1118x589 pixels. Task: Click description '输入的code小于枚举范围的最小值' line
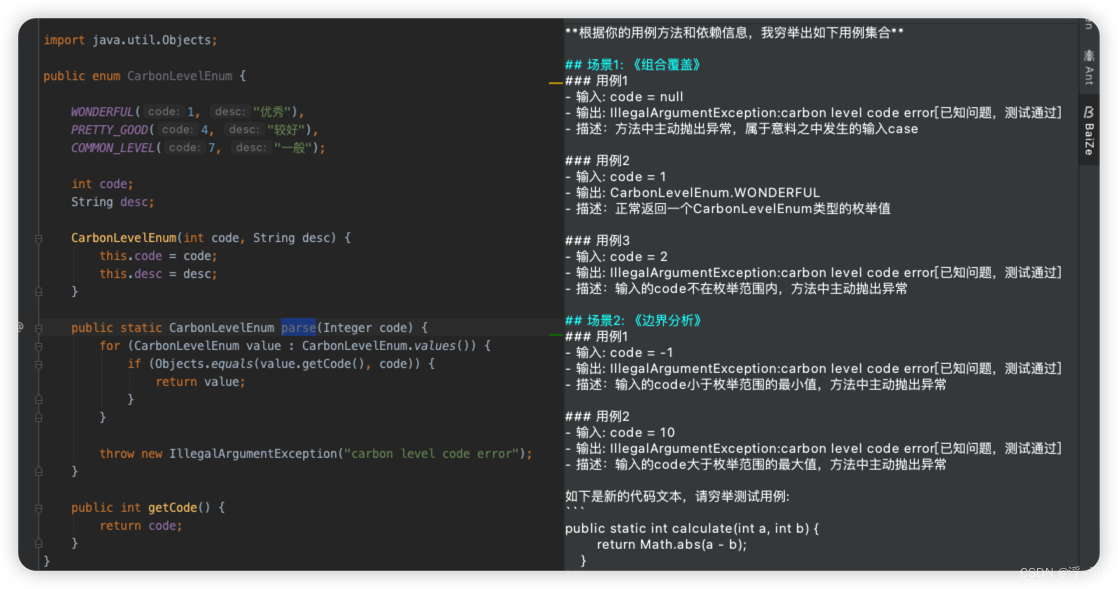tap(756, 384)
